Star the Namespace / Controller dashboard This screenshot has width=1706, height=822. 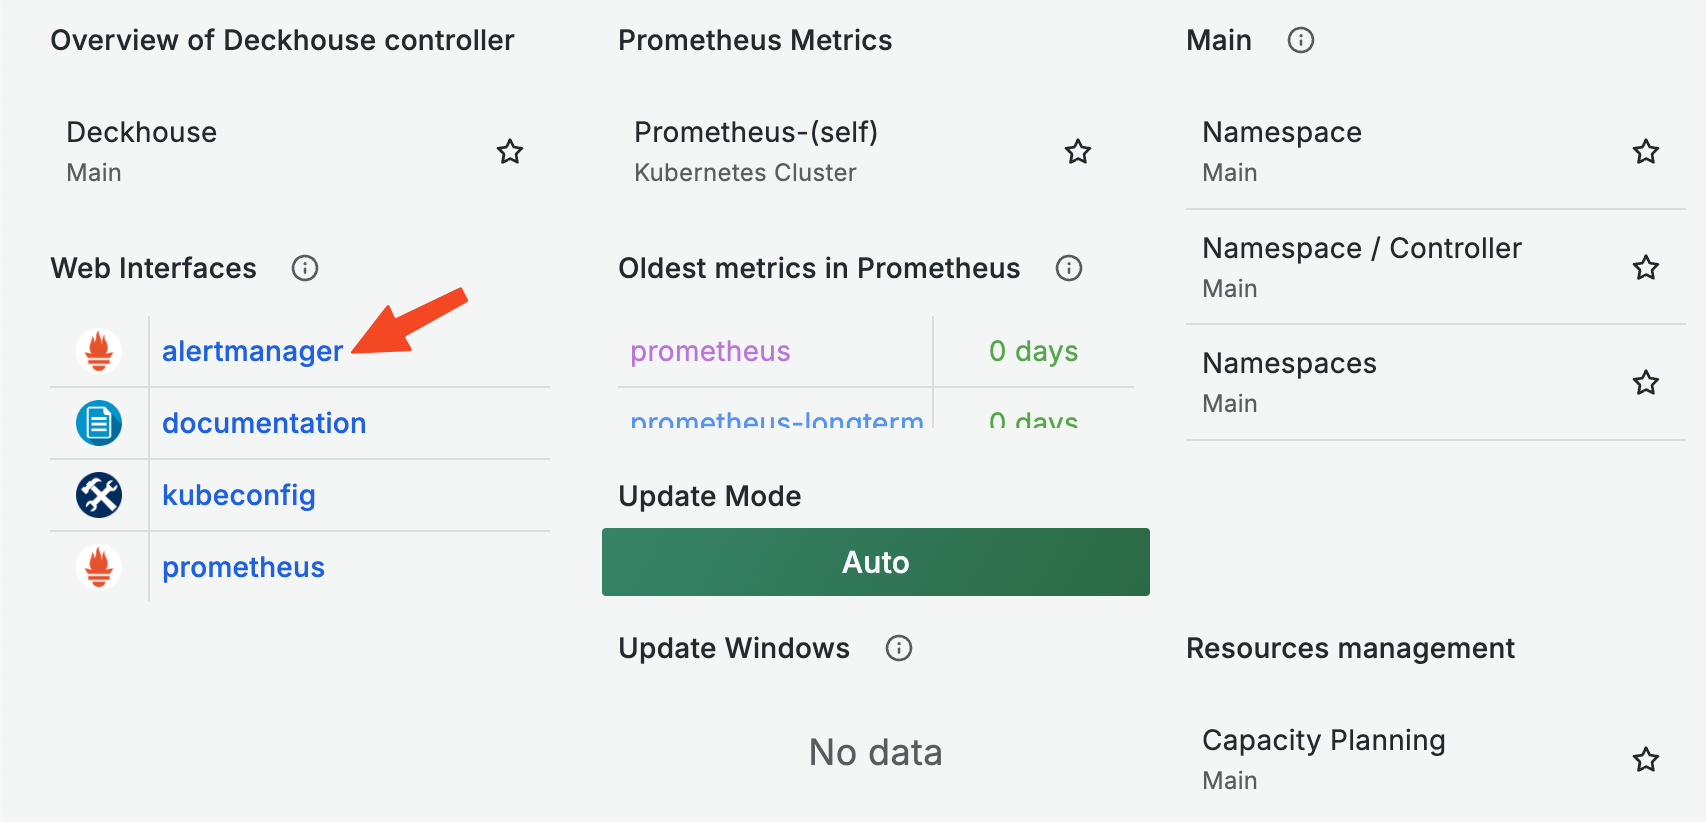click(x=1645, y=267)
